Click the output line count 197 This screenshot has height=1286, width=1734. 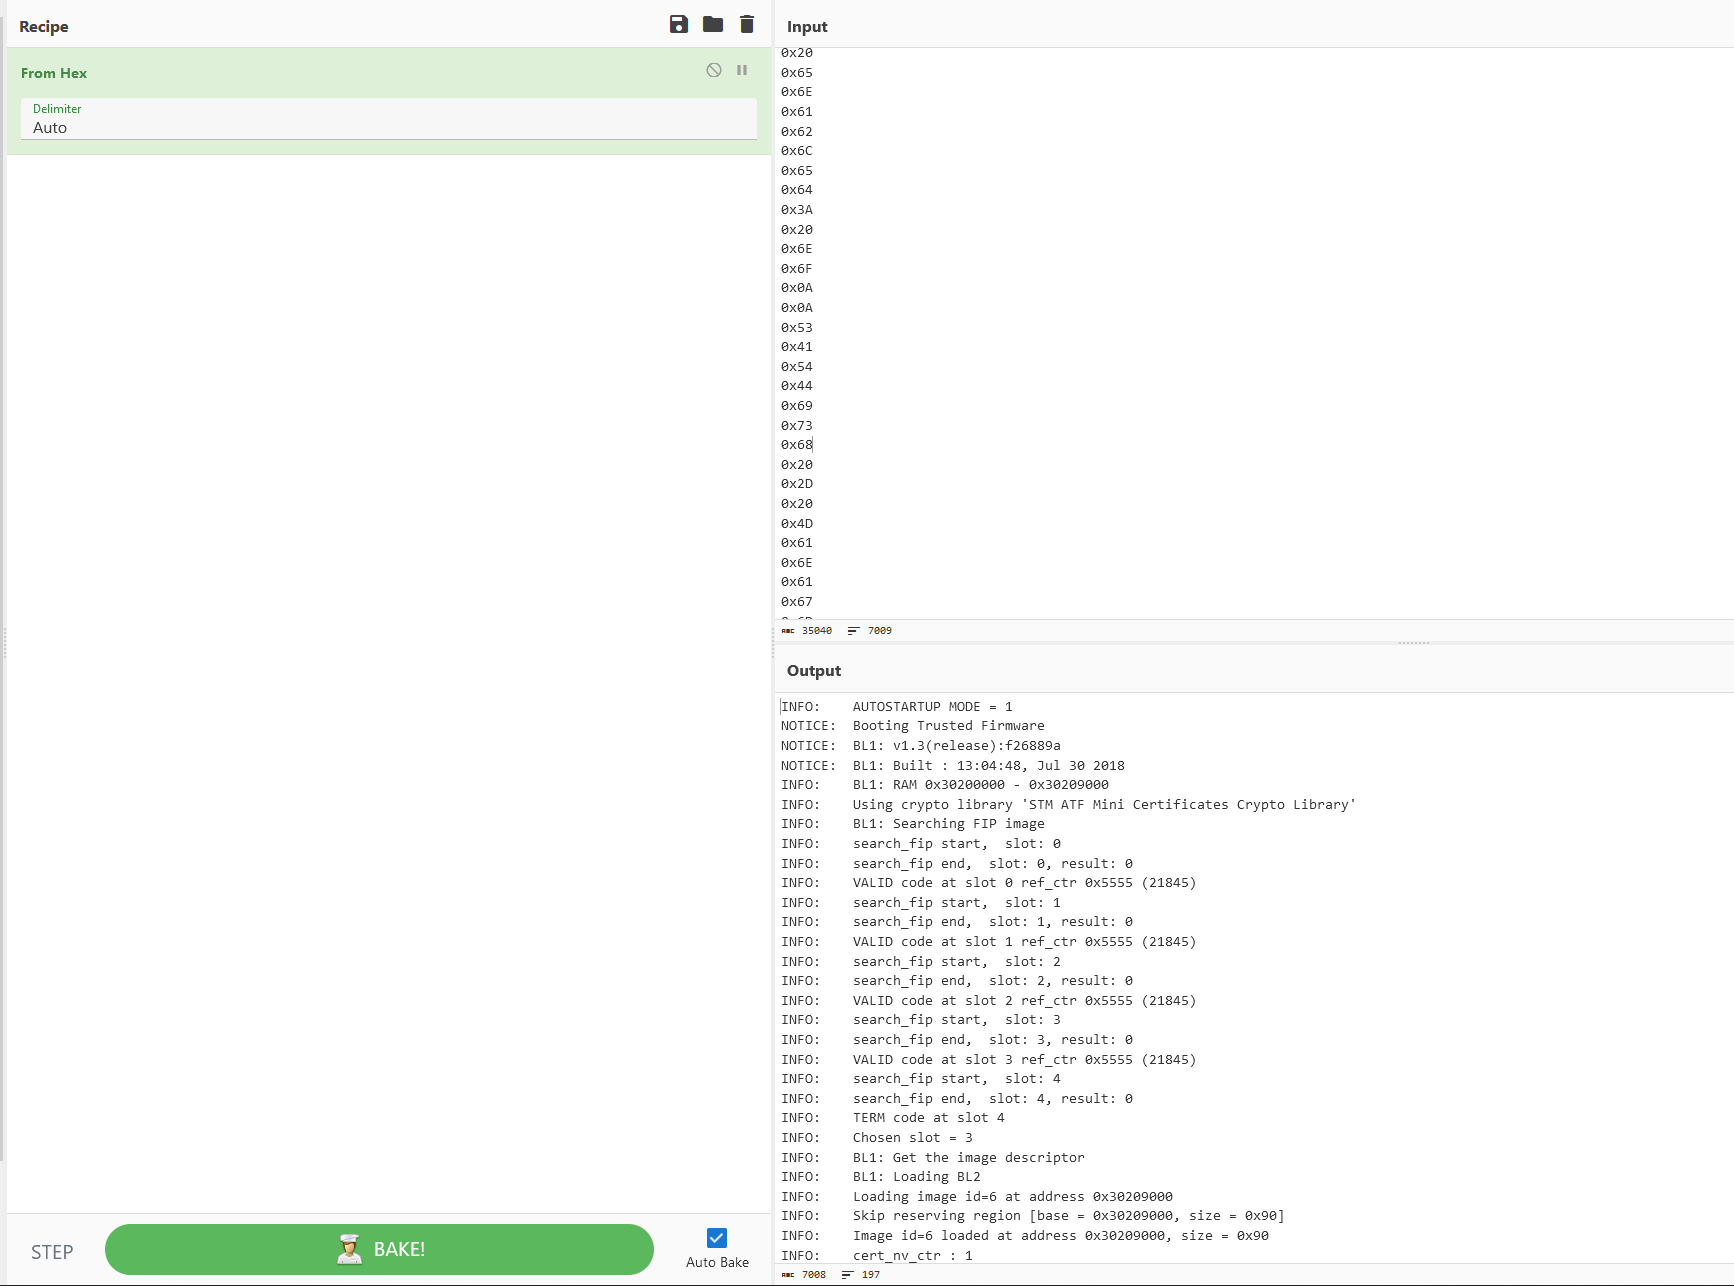[x=861, y=1275]
